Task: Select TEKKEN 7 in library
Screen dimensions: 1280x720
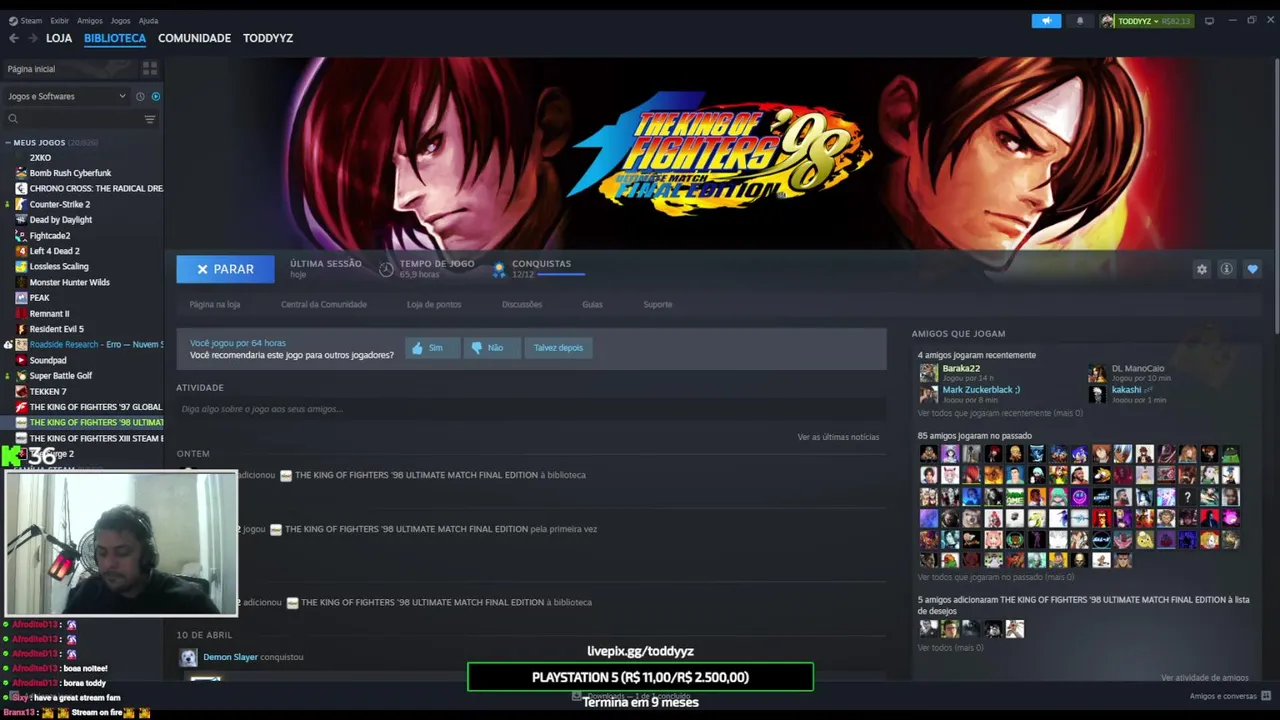Action: (x=47, y=391)
